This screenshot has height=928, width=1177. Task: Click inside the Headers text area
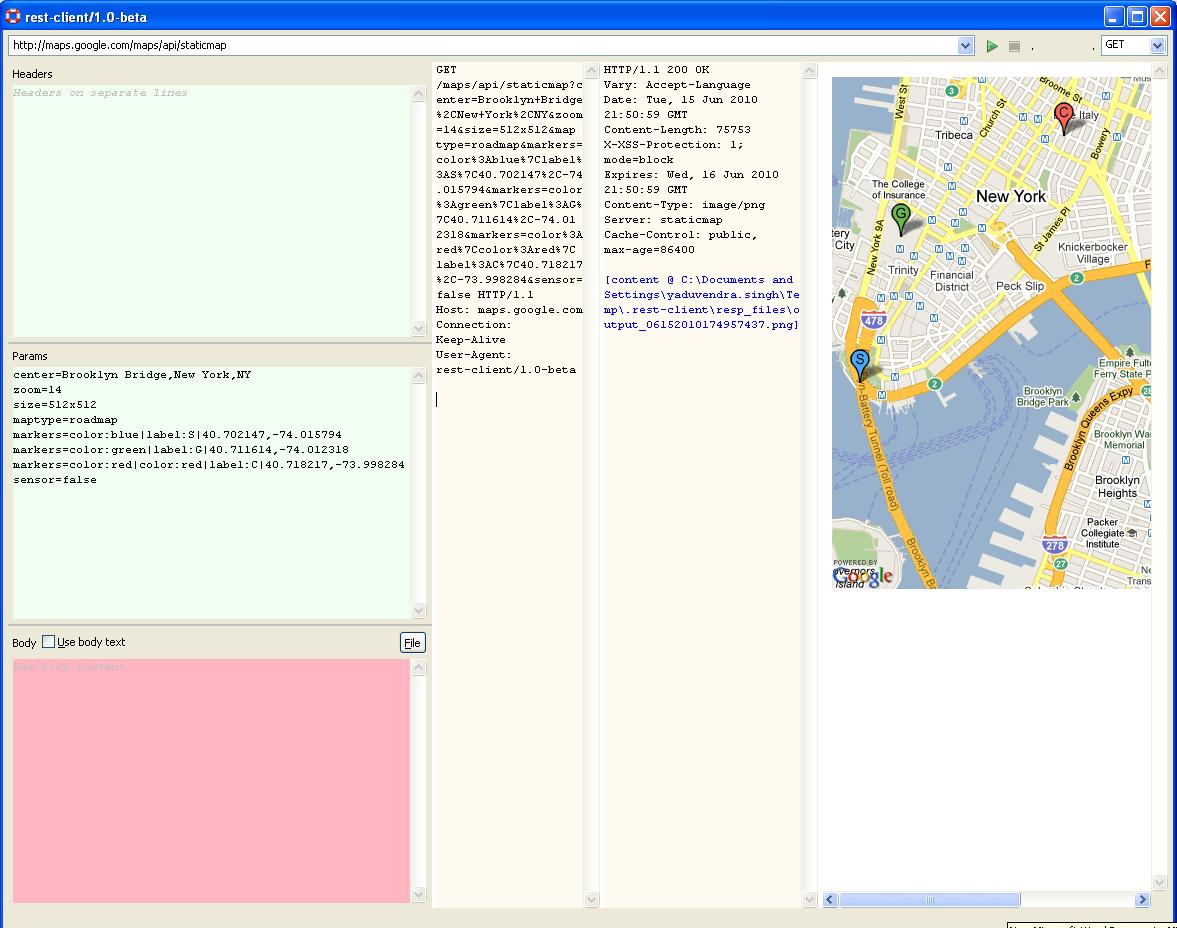[x=211, y=210]
